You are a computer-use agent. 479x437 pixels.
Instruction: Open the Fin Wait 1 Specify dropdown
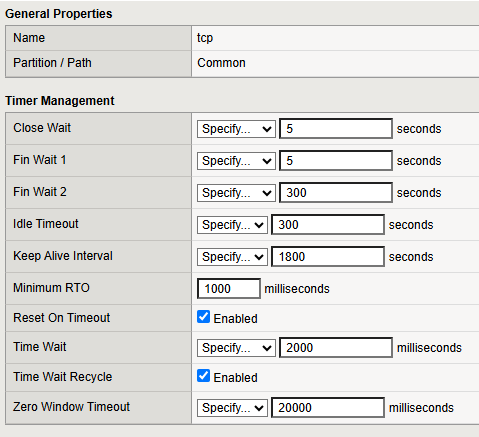click(236, 161)
